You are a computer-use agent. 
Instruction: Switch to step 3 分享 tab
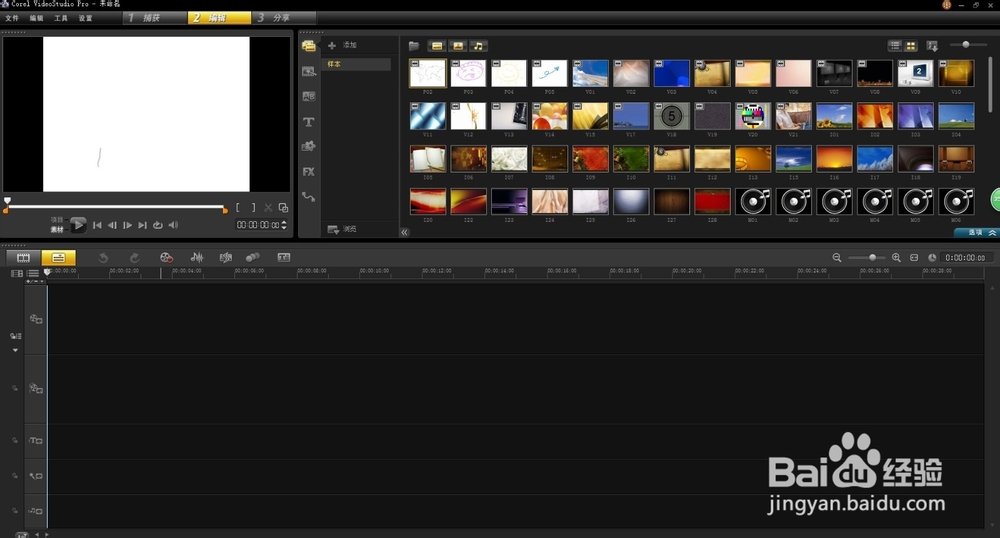coord(283,18)
